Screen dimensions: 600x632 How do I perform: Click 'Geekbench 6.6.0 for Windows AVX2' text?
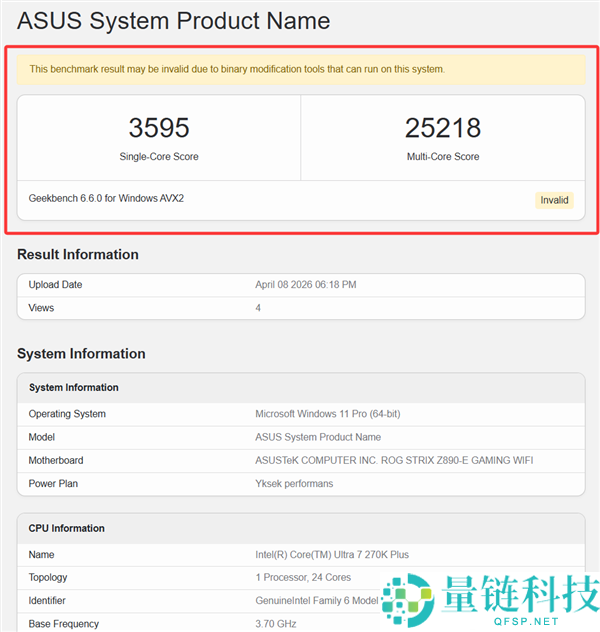tap(106, 198)
